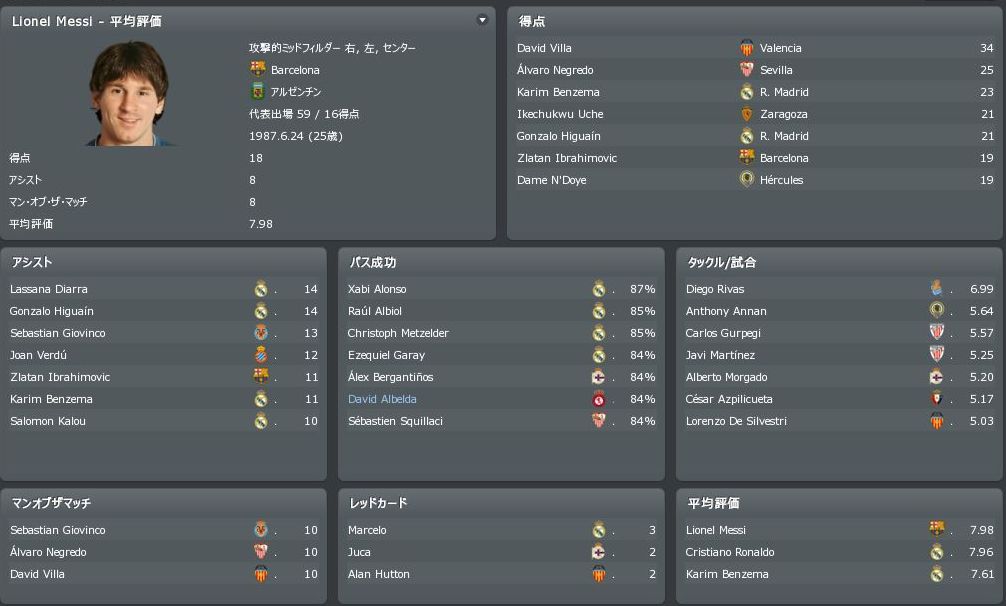Click the Espanyol crest next to Joan Verdú
Image resolution: width=1006 pixels, height=606 pixels.
pos(261,355)
